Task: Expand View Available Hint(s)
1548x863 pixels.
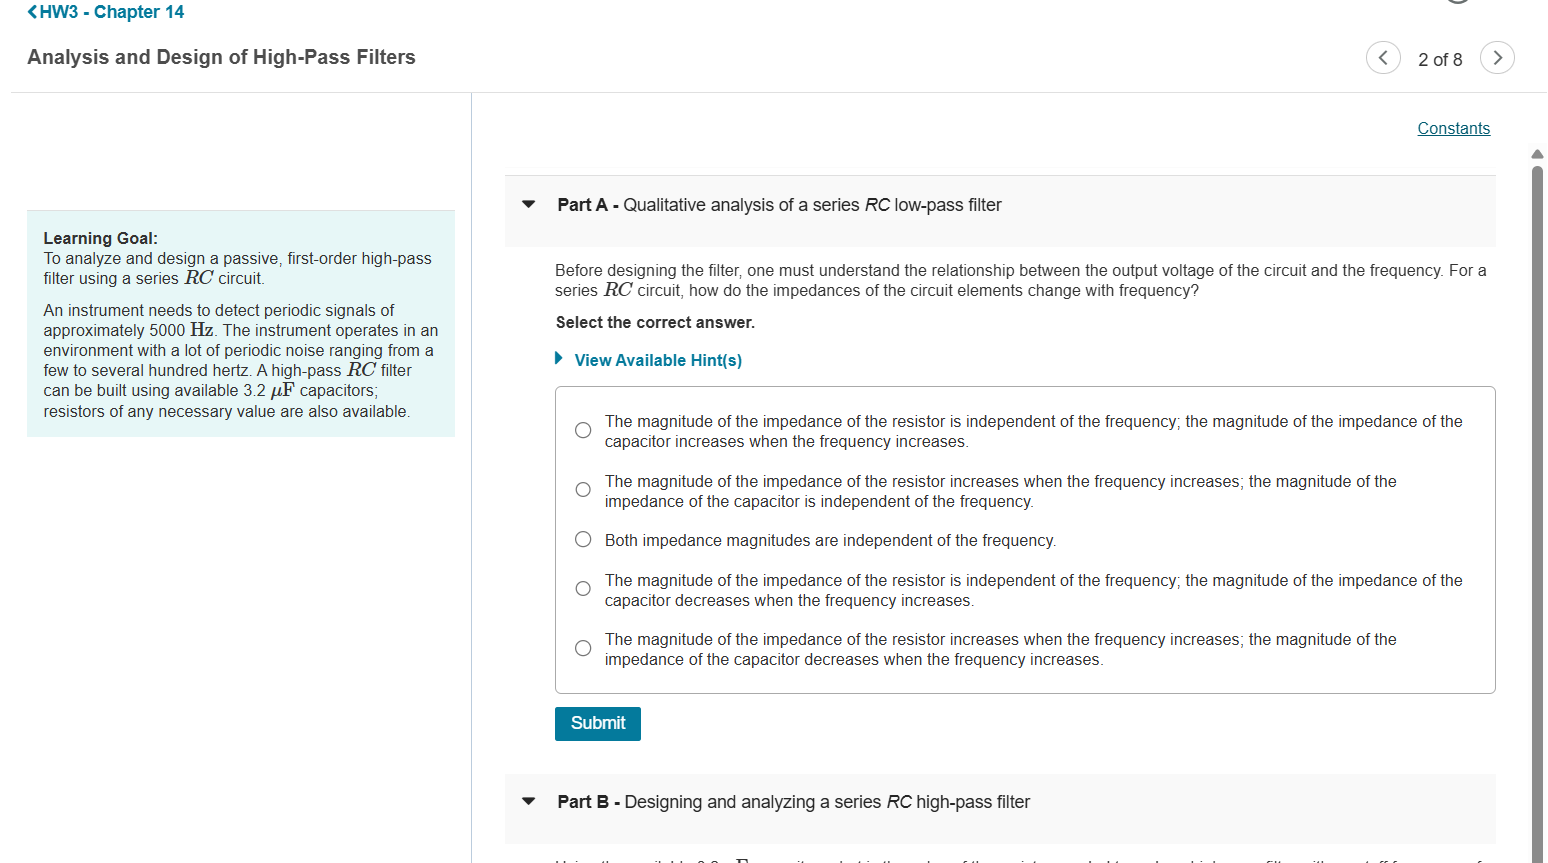Action: [x=657, y=359]
